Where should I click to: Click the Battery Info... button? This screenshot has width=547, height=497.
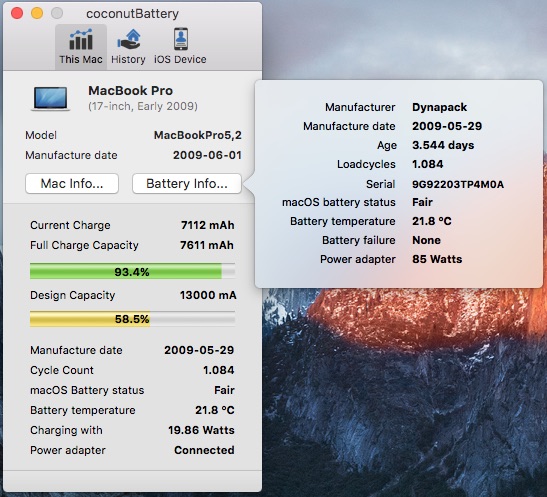coord(187,183)
